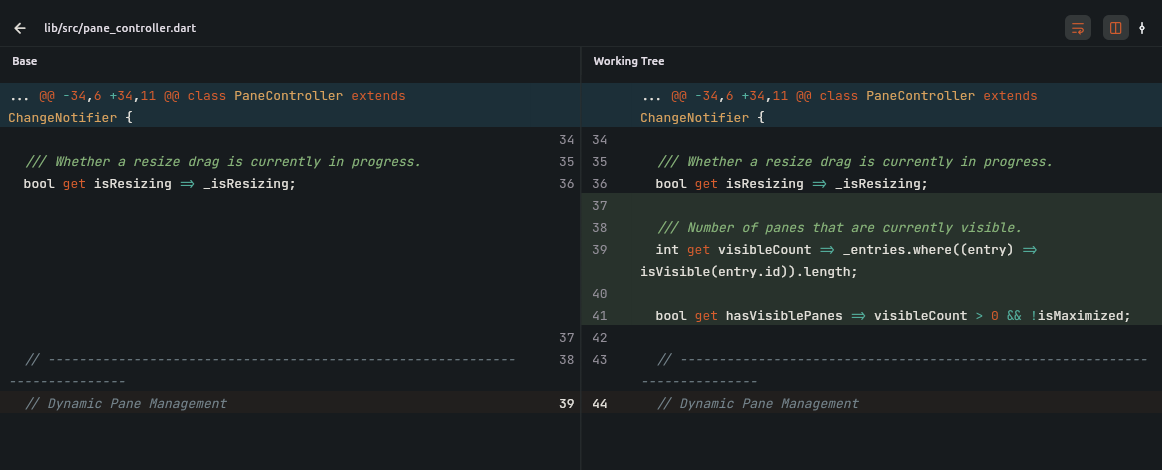
Task: Go back using the left arrow
Action: click(20, 28)
